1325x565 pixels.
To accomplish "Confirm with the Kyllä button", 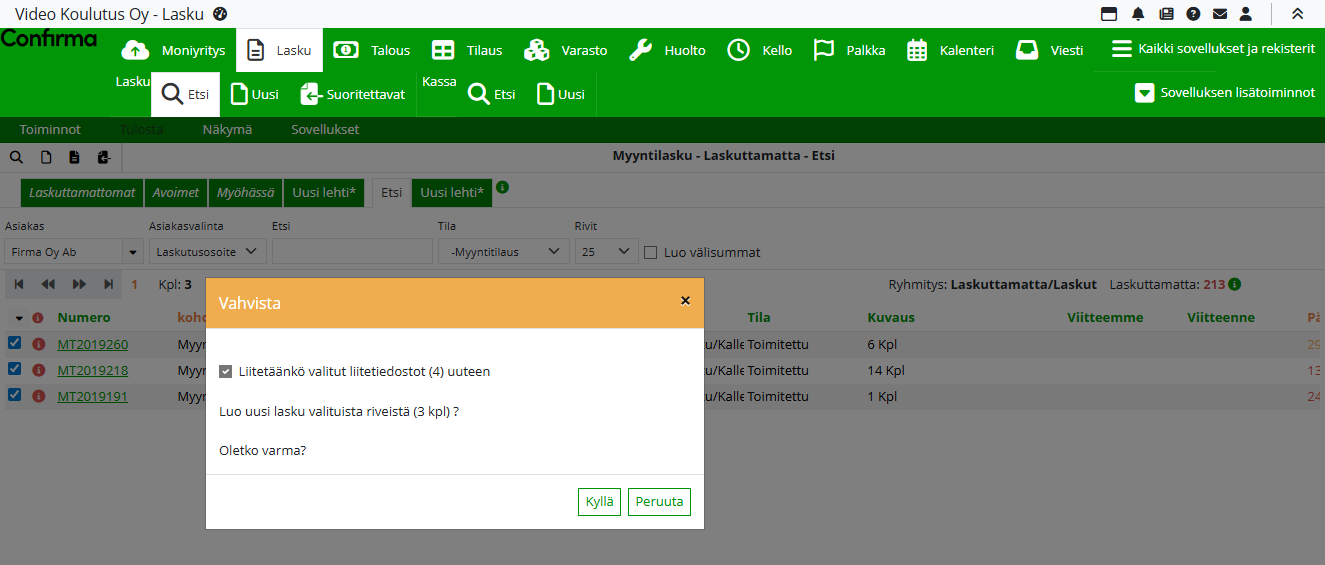I will tap(599, 502).
